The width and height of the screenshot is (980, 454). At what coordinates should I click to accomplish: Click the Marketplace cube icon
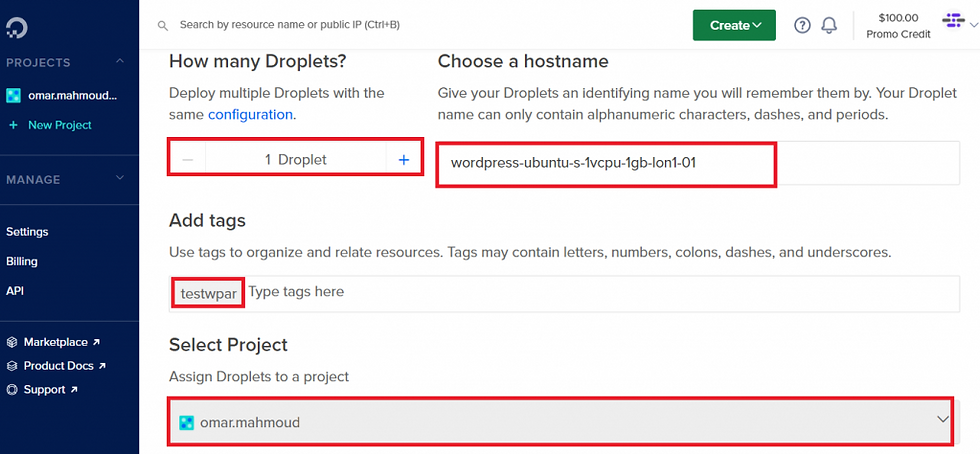coord(13,342)
